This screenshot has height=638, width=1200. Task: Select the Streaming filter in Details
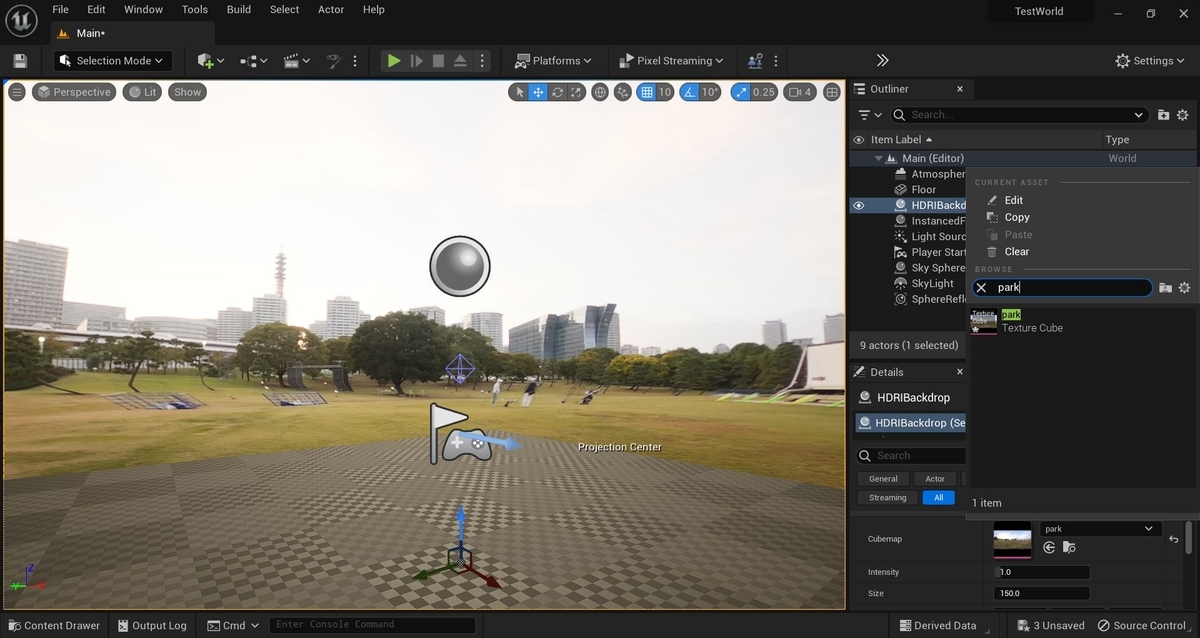(x=887, y=498)
